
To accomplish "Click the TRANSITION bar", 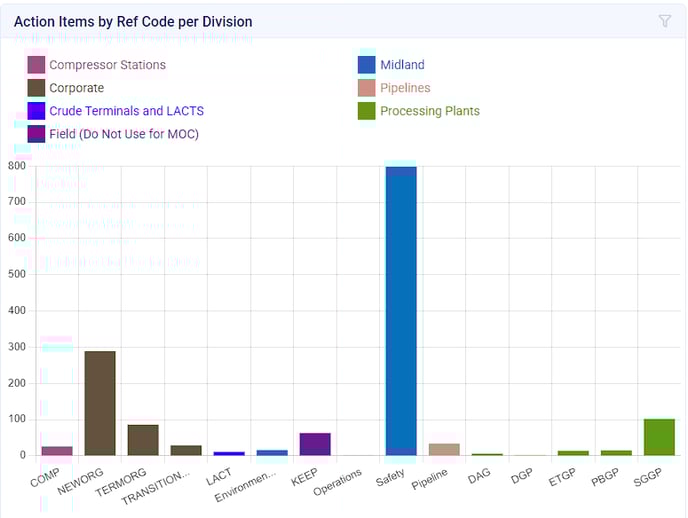I will click(x=186, y=450).
